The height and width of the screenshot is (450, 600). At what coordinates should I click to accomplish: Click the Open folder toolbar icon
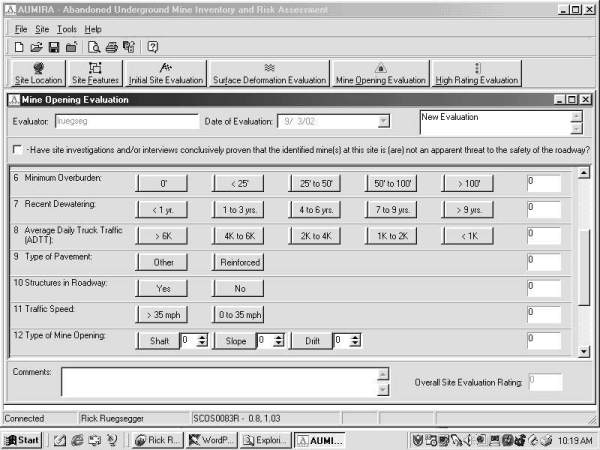coord(36,47)
